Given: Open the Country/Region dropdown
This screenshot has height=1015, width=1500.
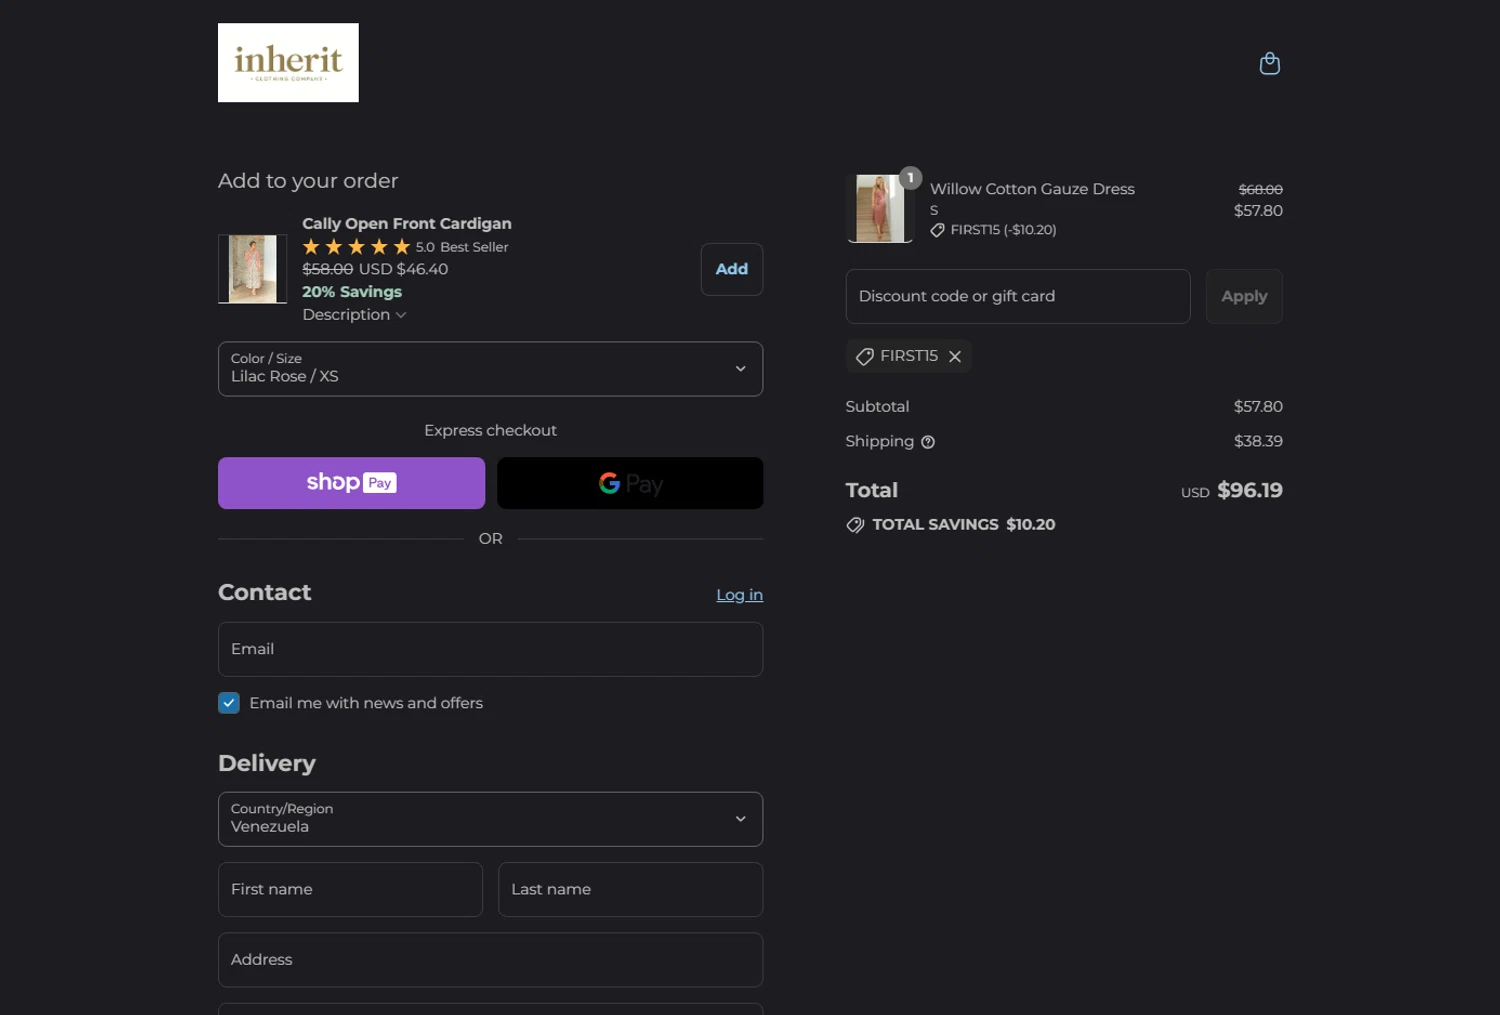Looking at the screenshot, I should 490,819.
